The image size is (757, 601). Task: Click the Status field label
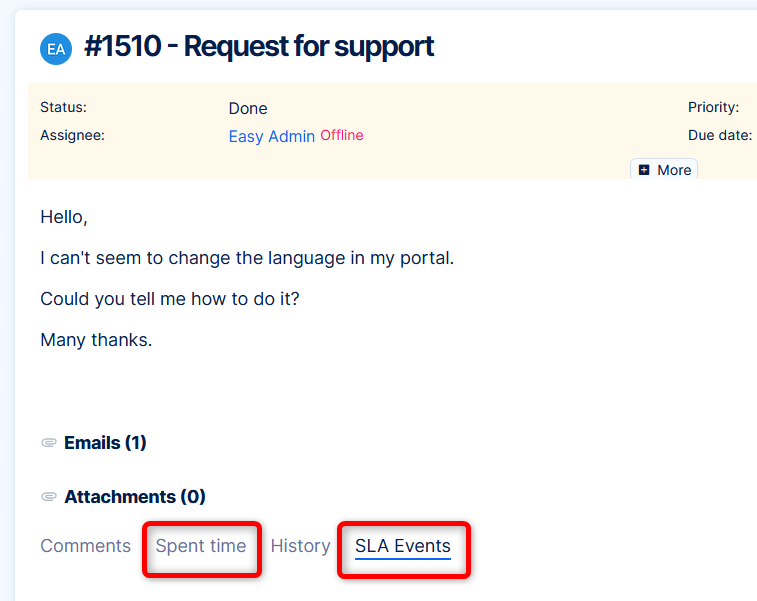point(63,107)
